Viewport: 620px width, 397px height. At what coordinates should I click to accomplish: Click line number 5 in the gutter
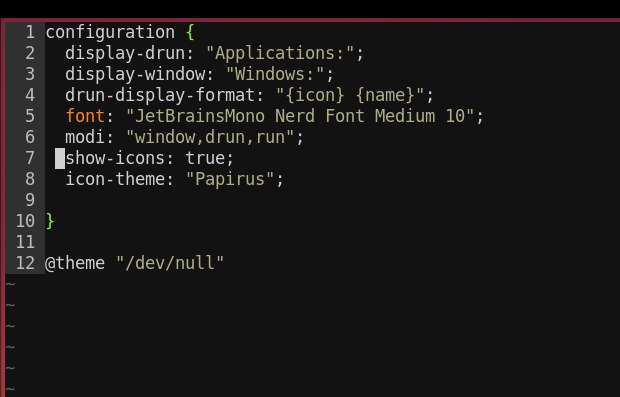point(30,116)
